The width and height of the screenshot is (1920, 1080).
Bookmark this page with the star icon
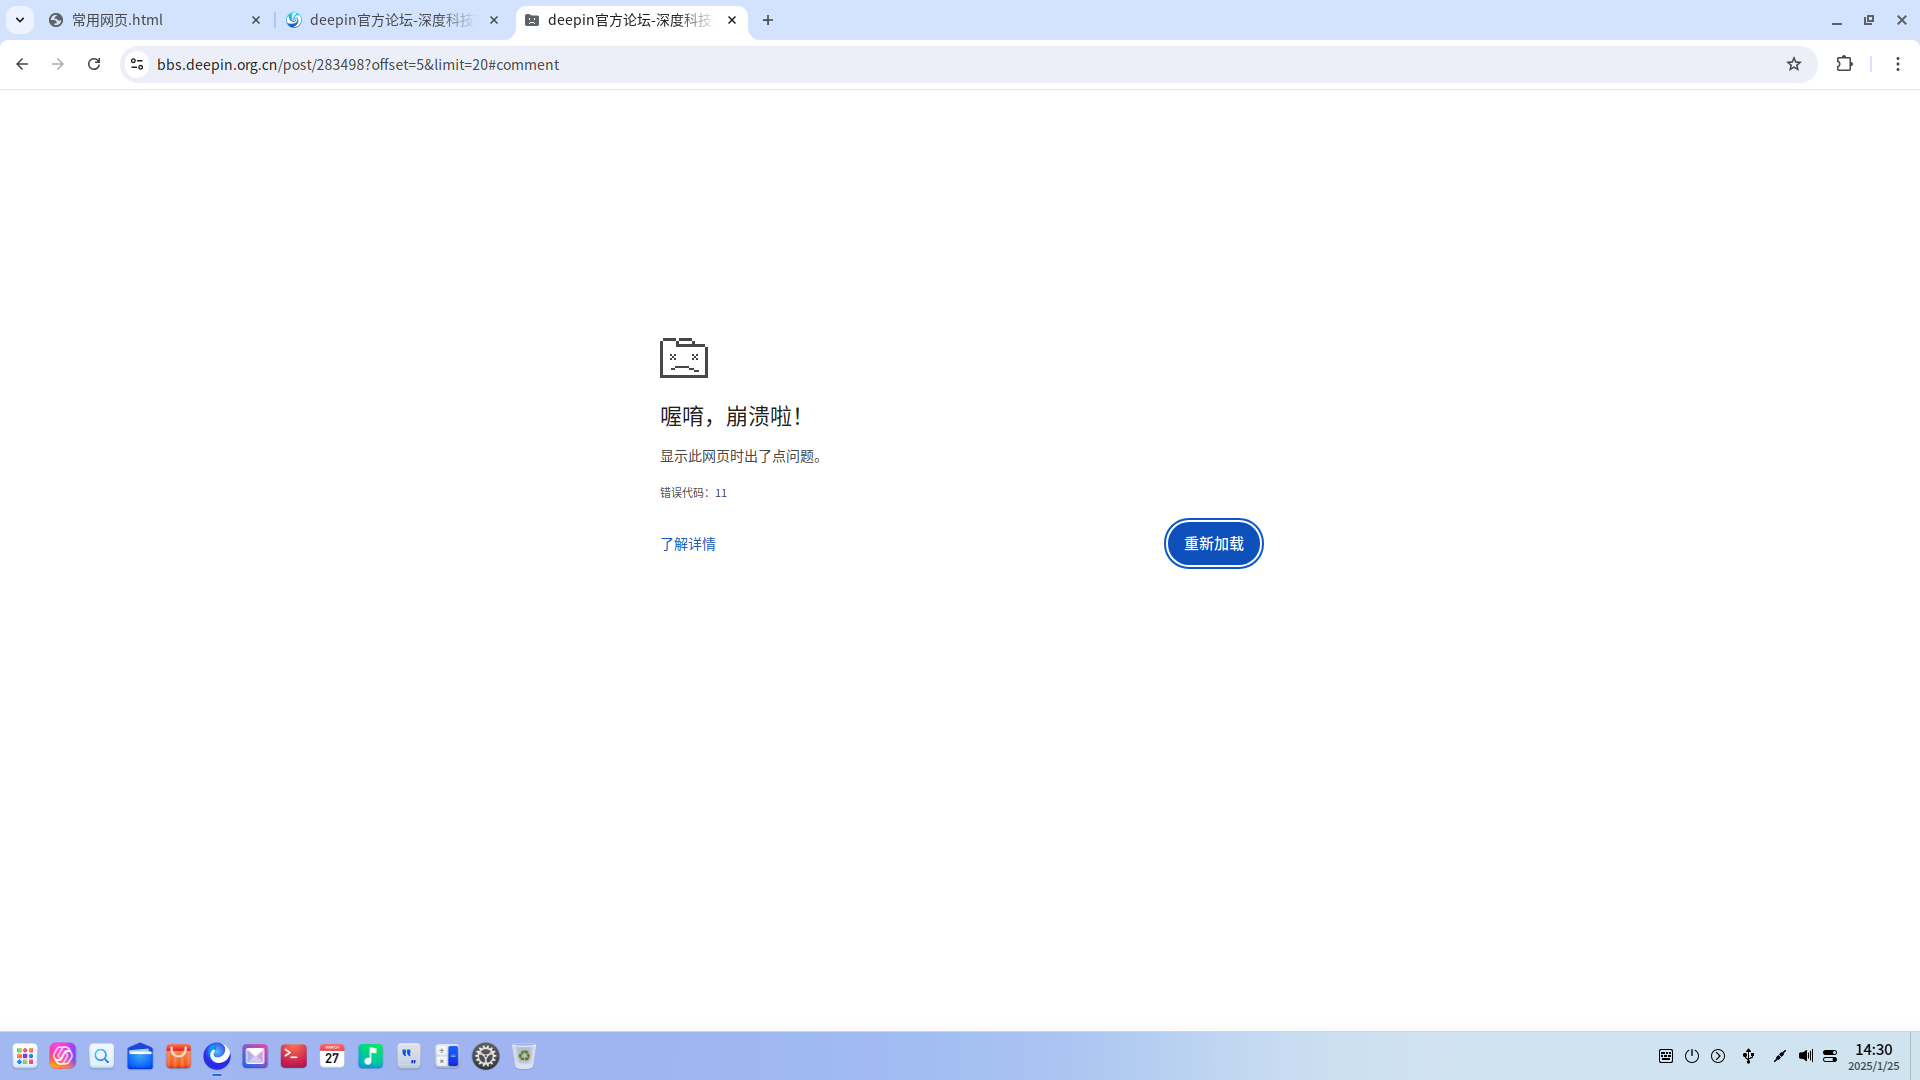point(1794,64)
